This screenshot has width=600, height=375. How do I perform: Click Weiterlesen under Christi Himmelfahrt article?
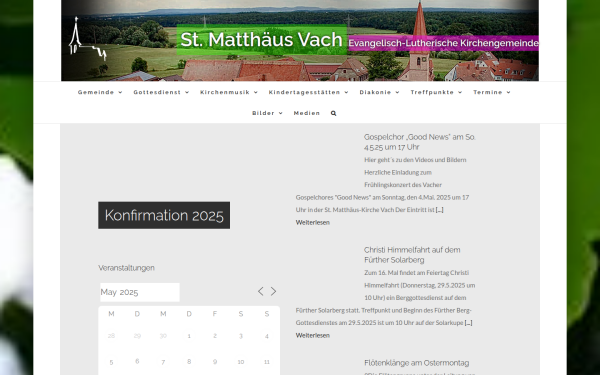pyautogui.click(x=313, y=335)
